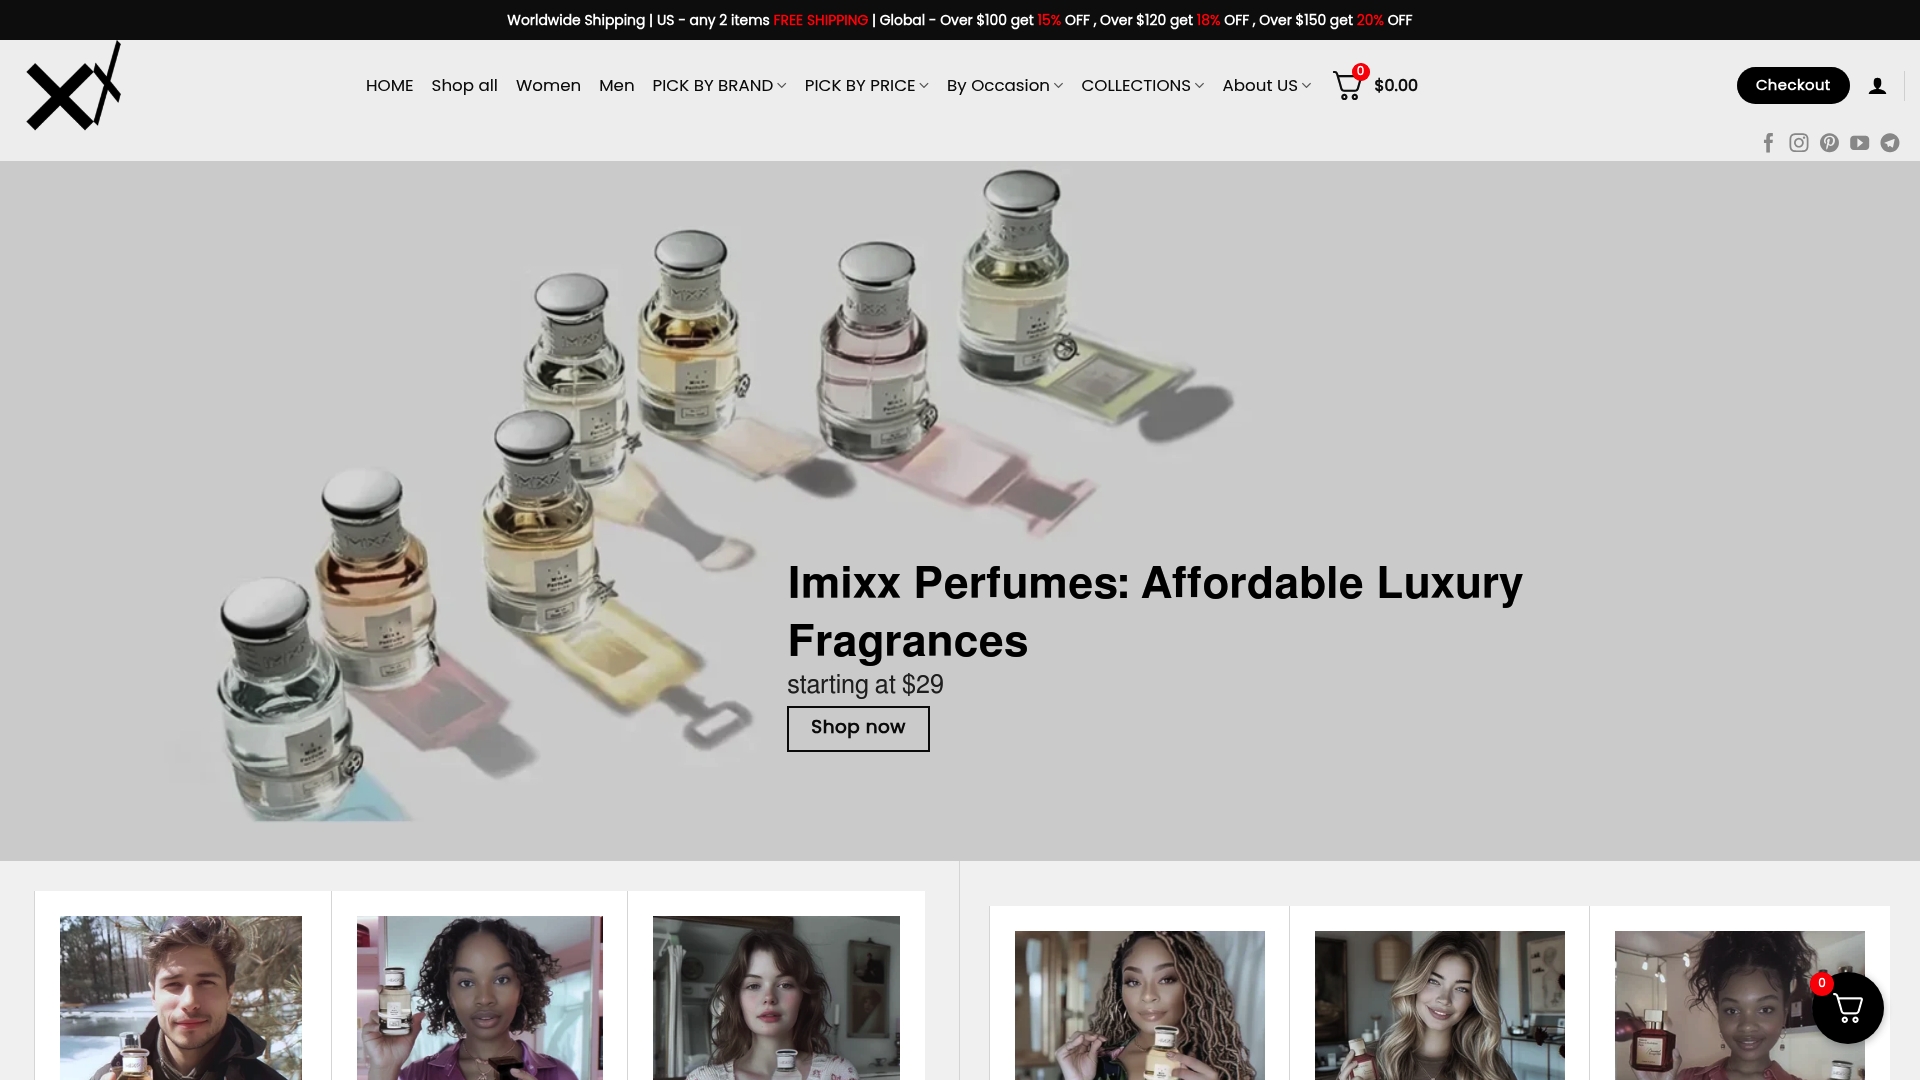Click the free shipping announcement bar text
Image resolution: width=1920 pixels, height=1080 pixels.
(959, 20)
